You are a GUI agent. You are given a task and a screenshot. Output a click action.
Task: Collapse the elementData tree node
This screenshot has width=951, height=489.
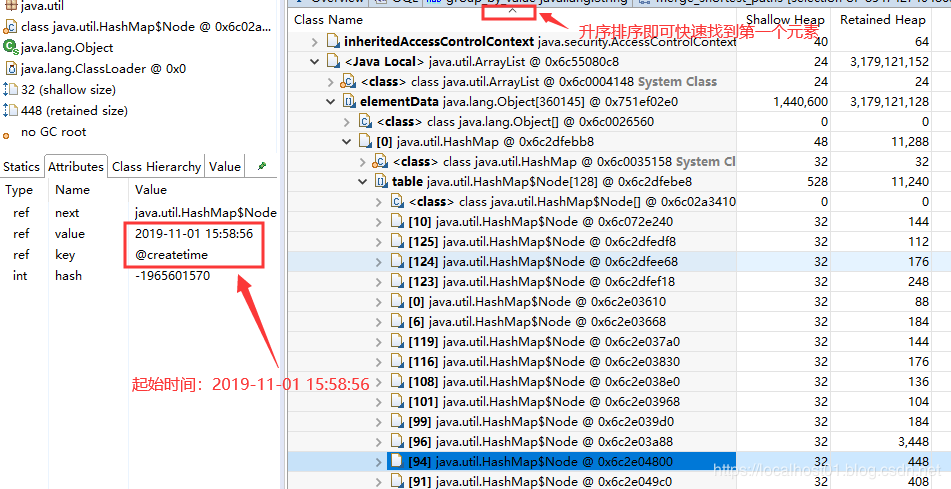[x=331, y=101]
